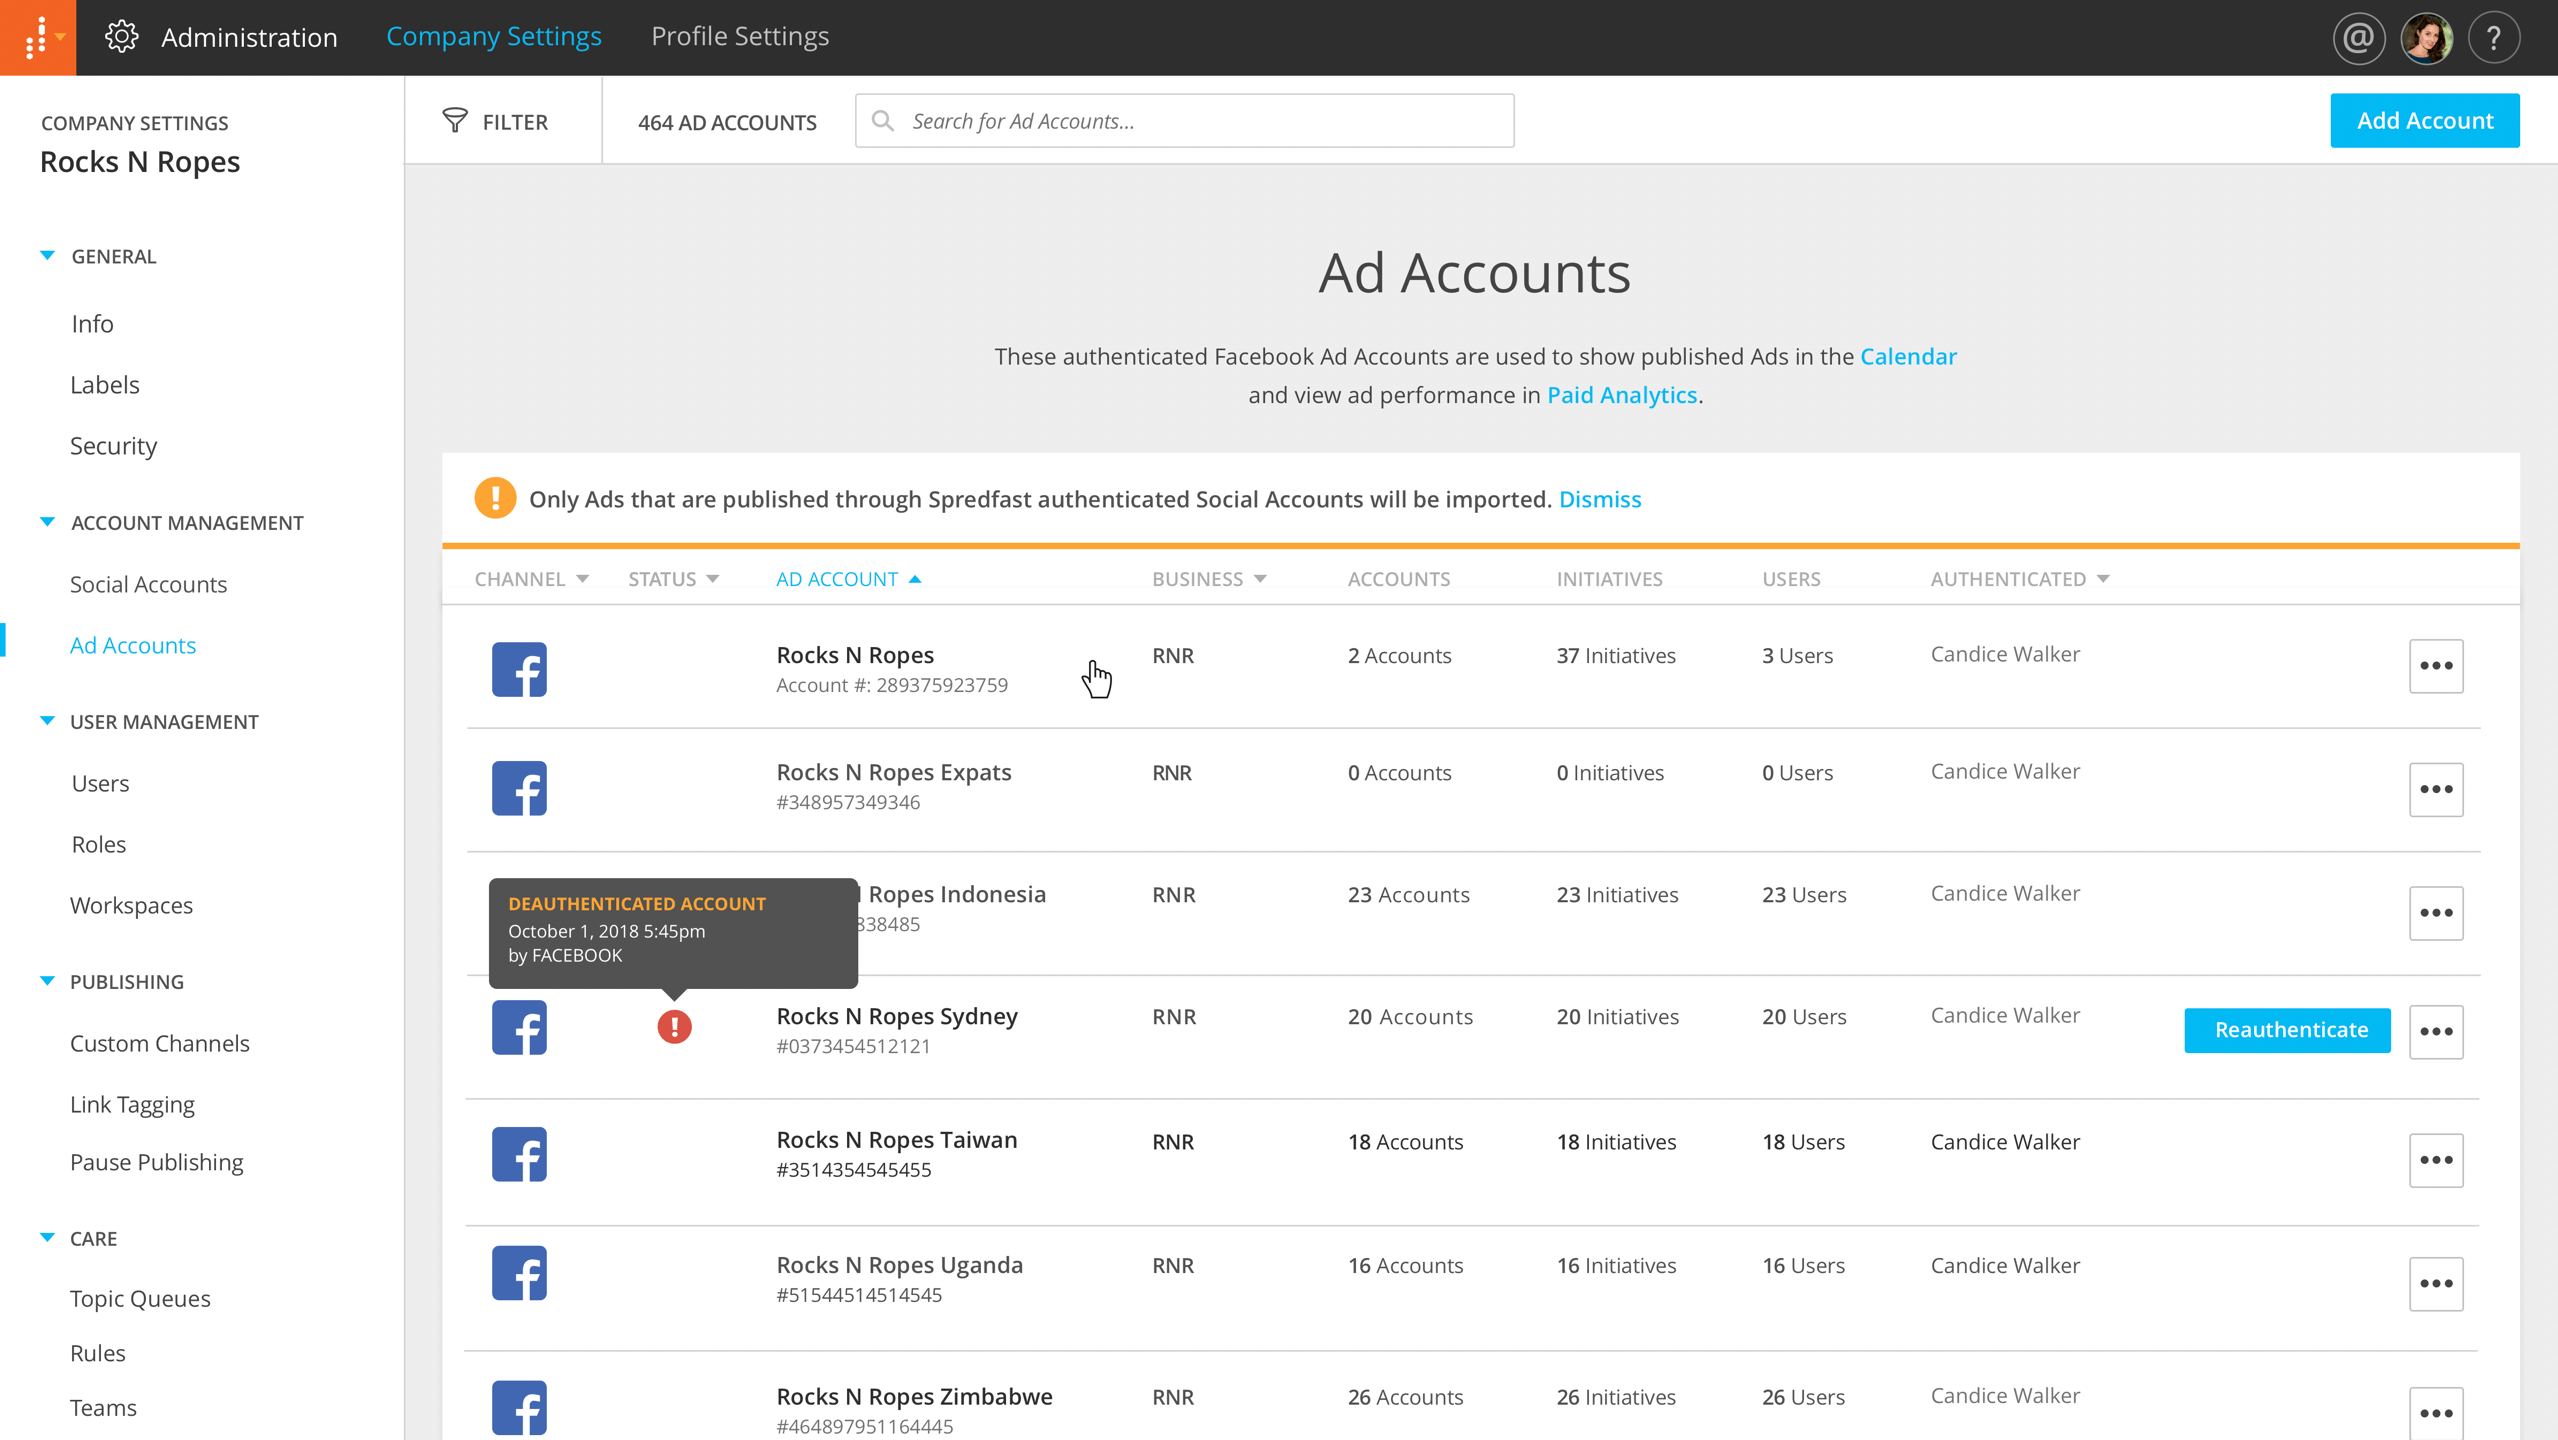The width and height of the screenshot is (2558, 1440).
Task: Sort by Ad Account column
Action: 848,579
